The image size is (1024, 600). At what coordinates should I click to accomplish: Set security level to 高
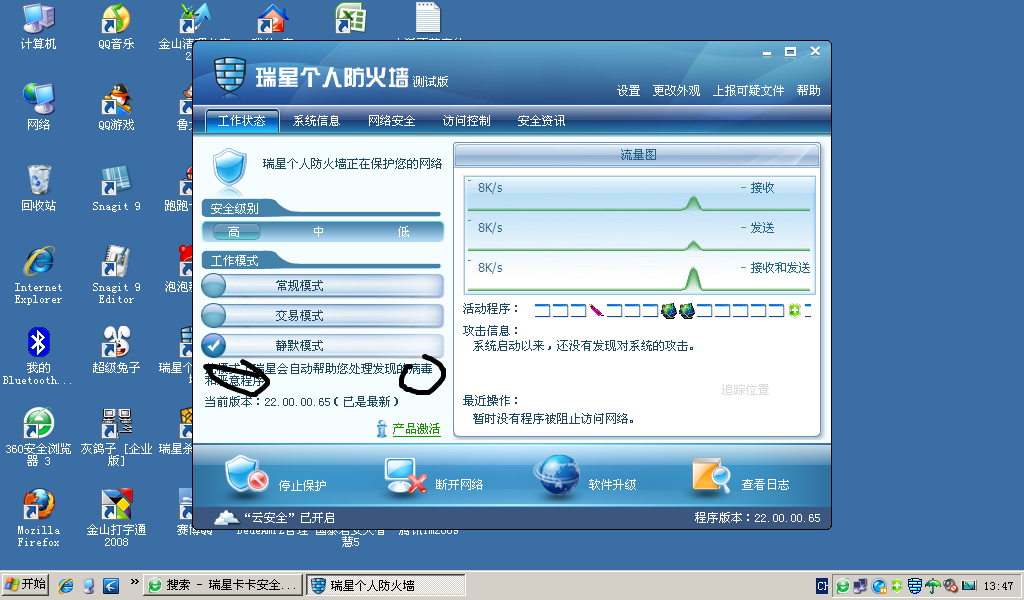(234, 232)
